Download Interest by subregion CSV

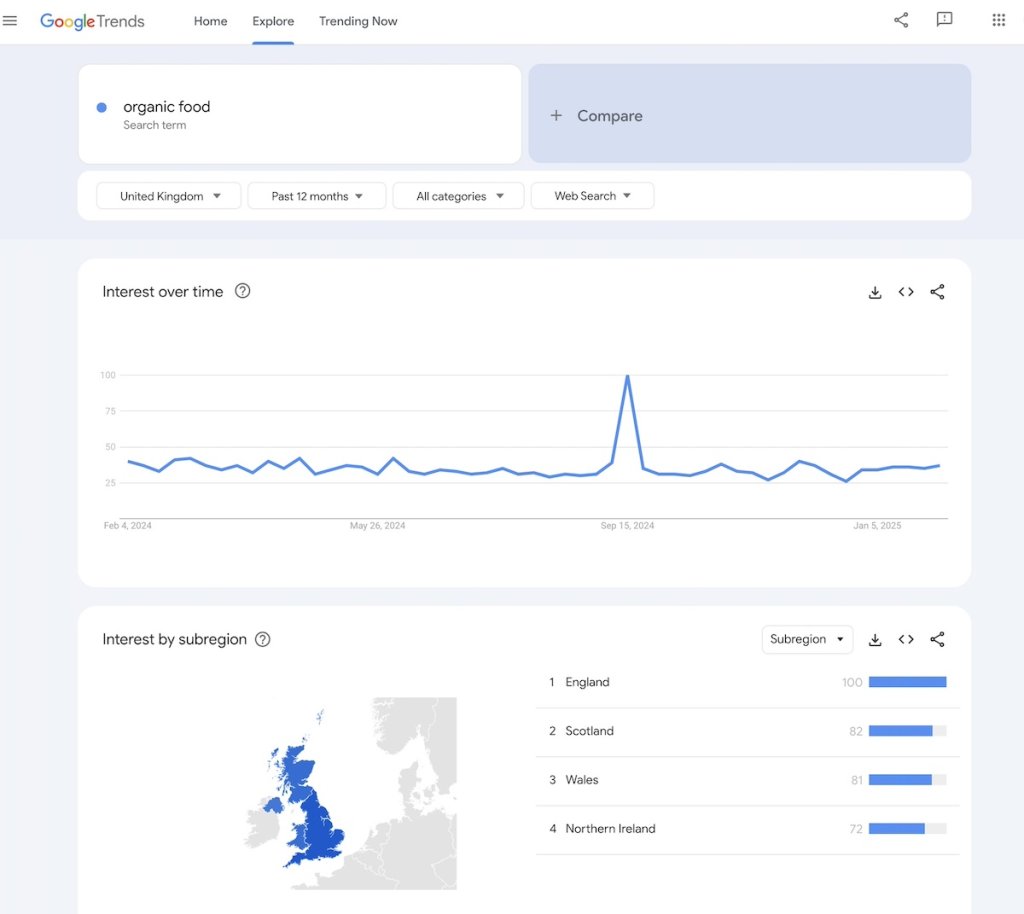pyautogui.click(x=875, y=640)
